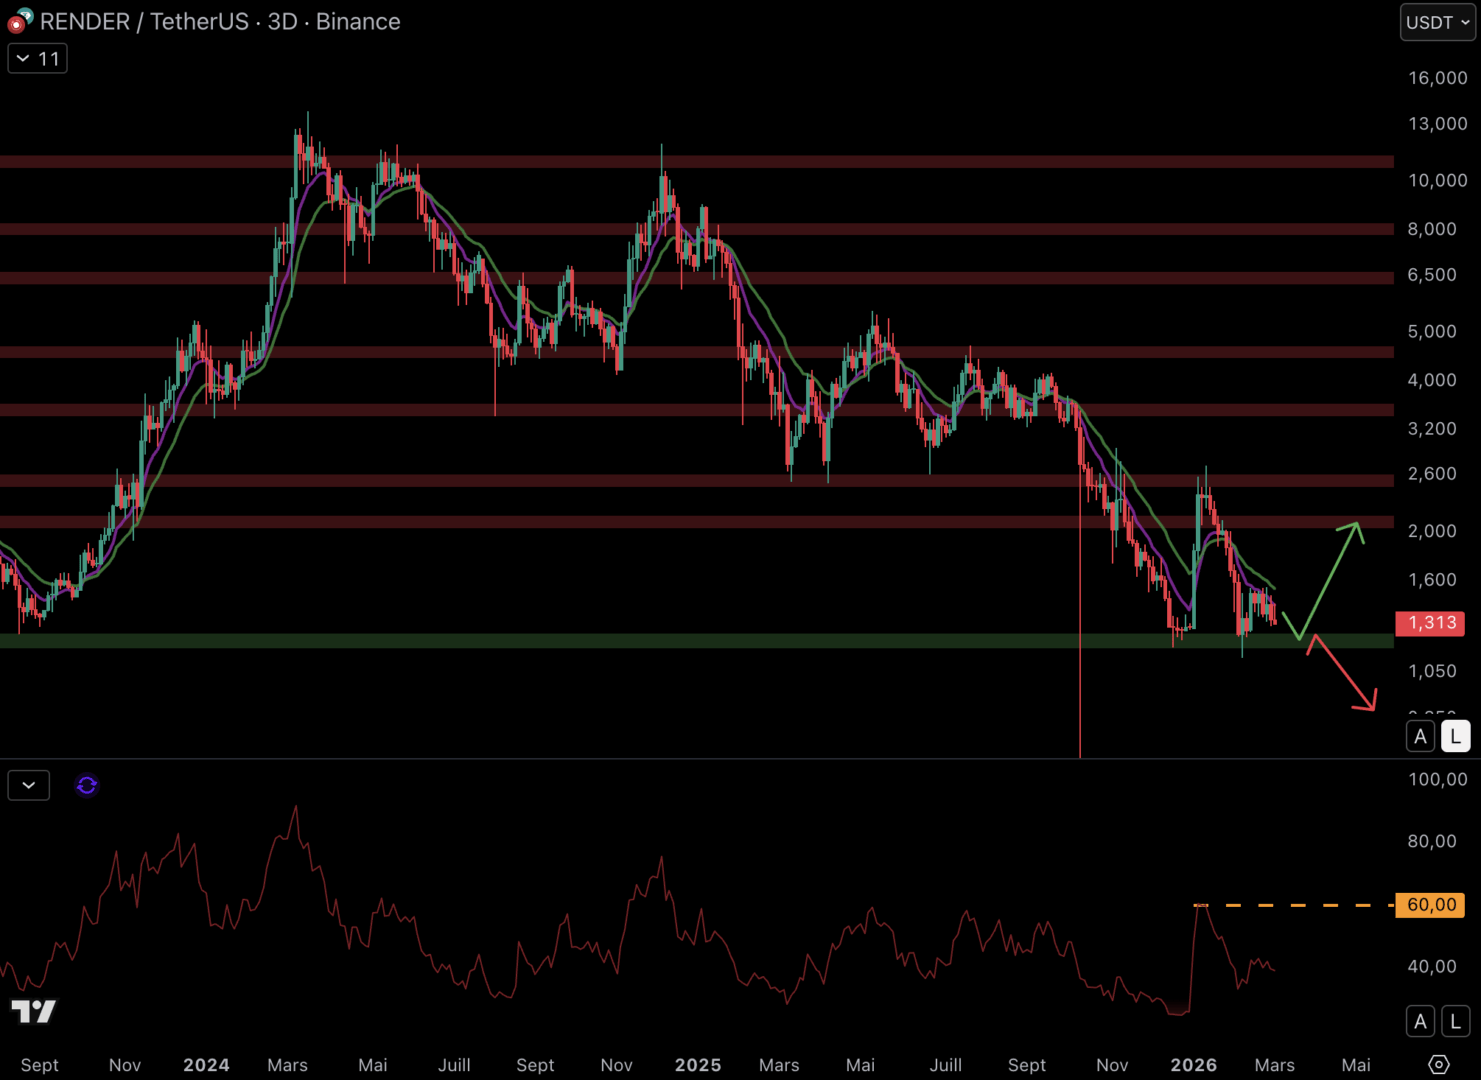1481x1080 pixels.
Task: Click the RENDER coin logo icon
Action: (x=19, y=21)
